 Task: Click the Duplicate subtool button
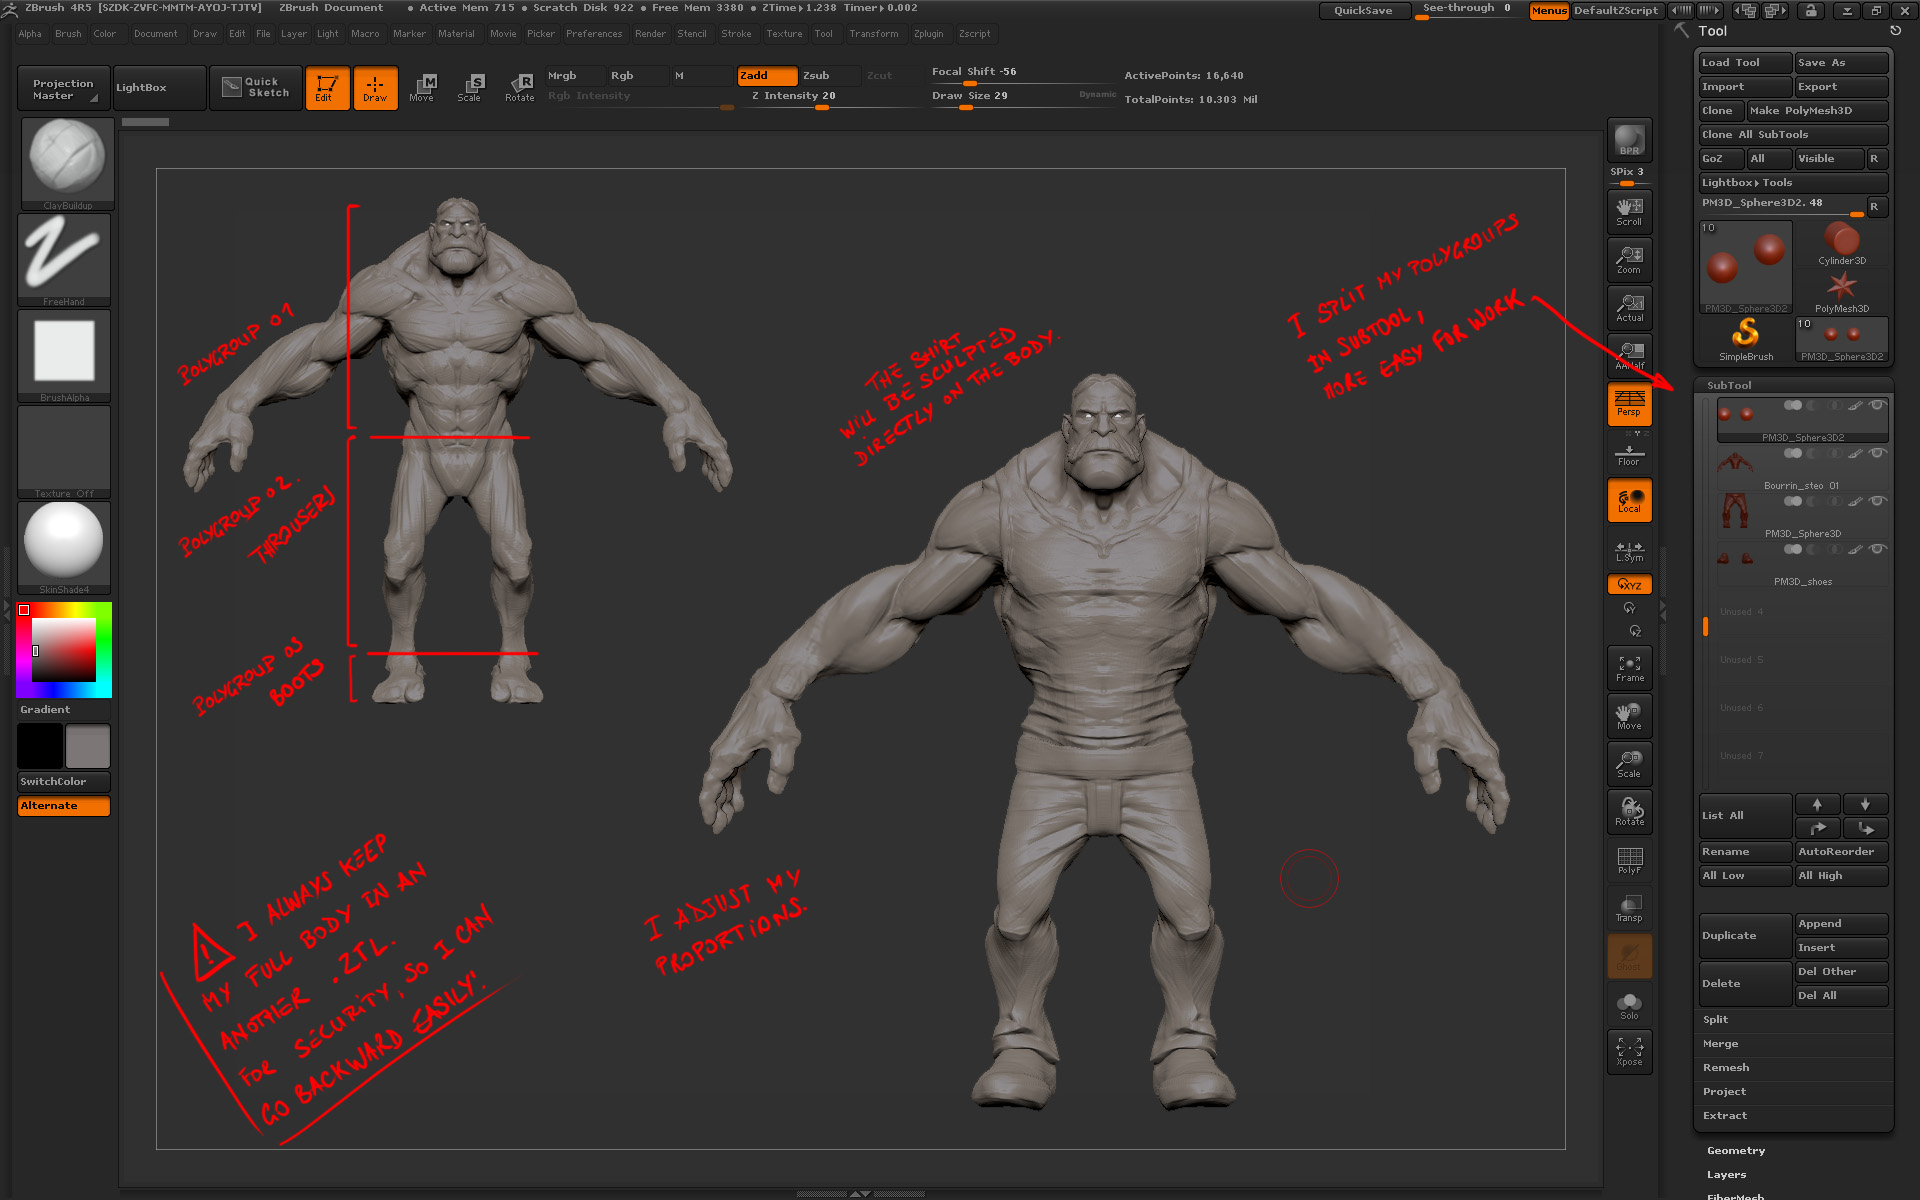pyautogui.click(x=1745, y=936)
